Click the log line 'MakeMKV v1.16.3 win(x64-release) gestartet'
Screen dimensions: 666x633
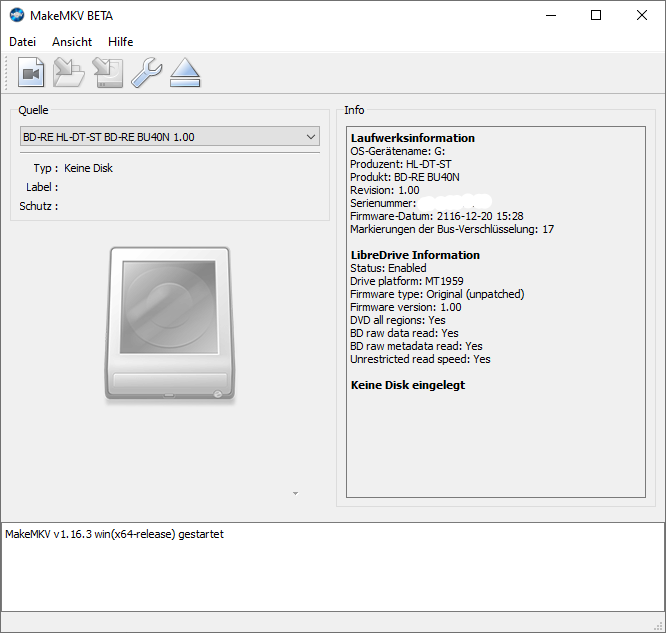(x=114, y=534)
